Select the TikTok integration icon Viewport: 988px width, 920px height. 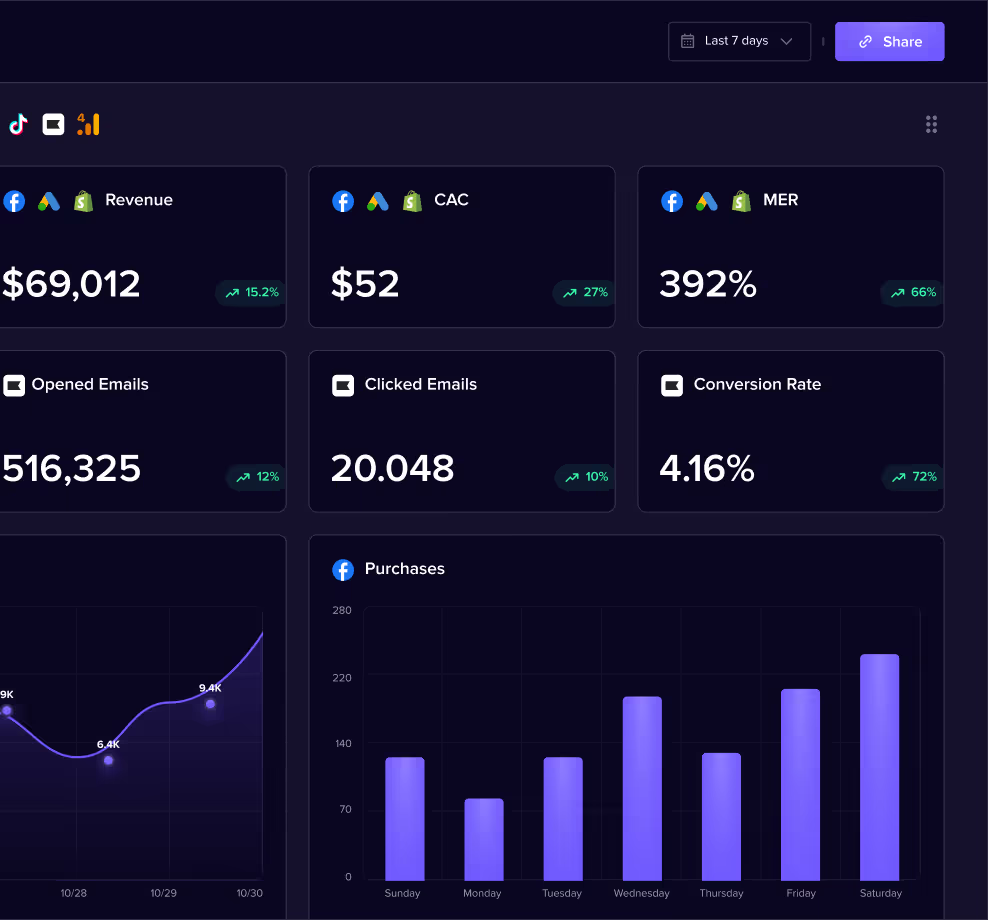18,124
